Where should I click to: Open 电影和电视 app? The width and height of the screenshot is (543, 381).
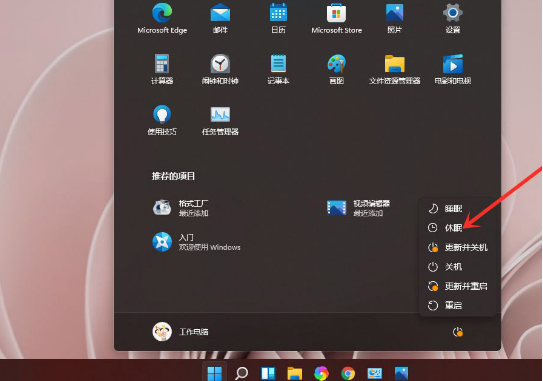453,69
